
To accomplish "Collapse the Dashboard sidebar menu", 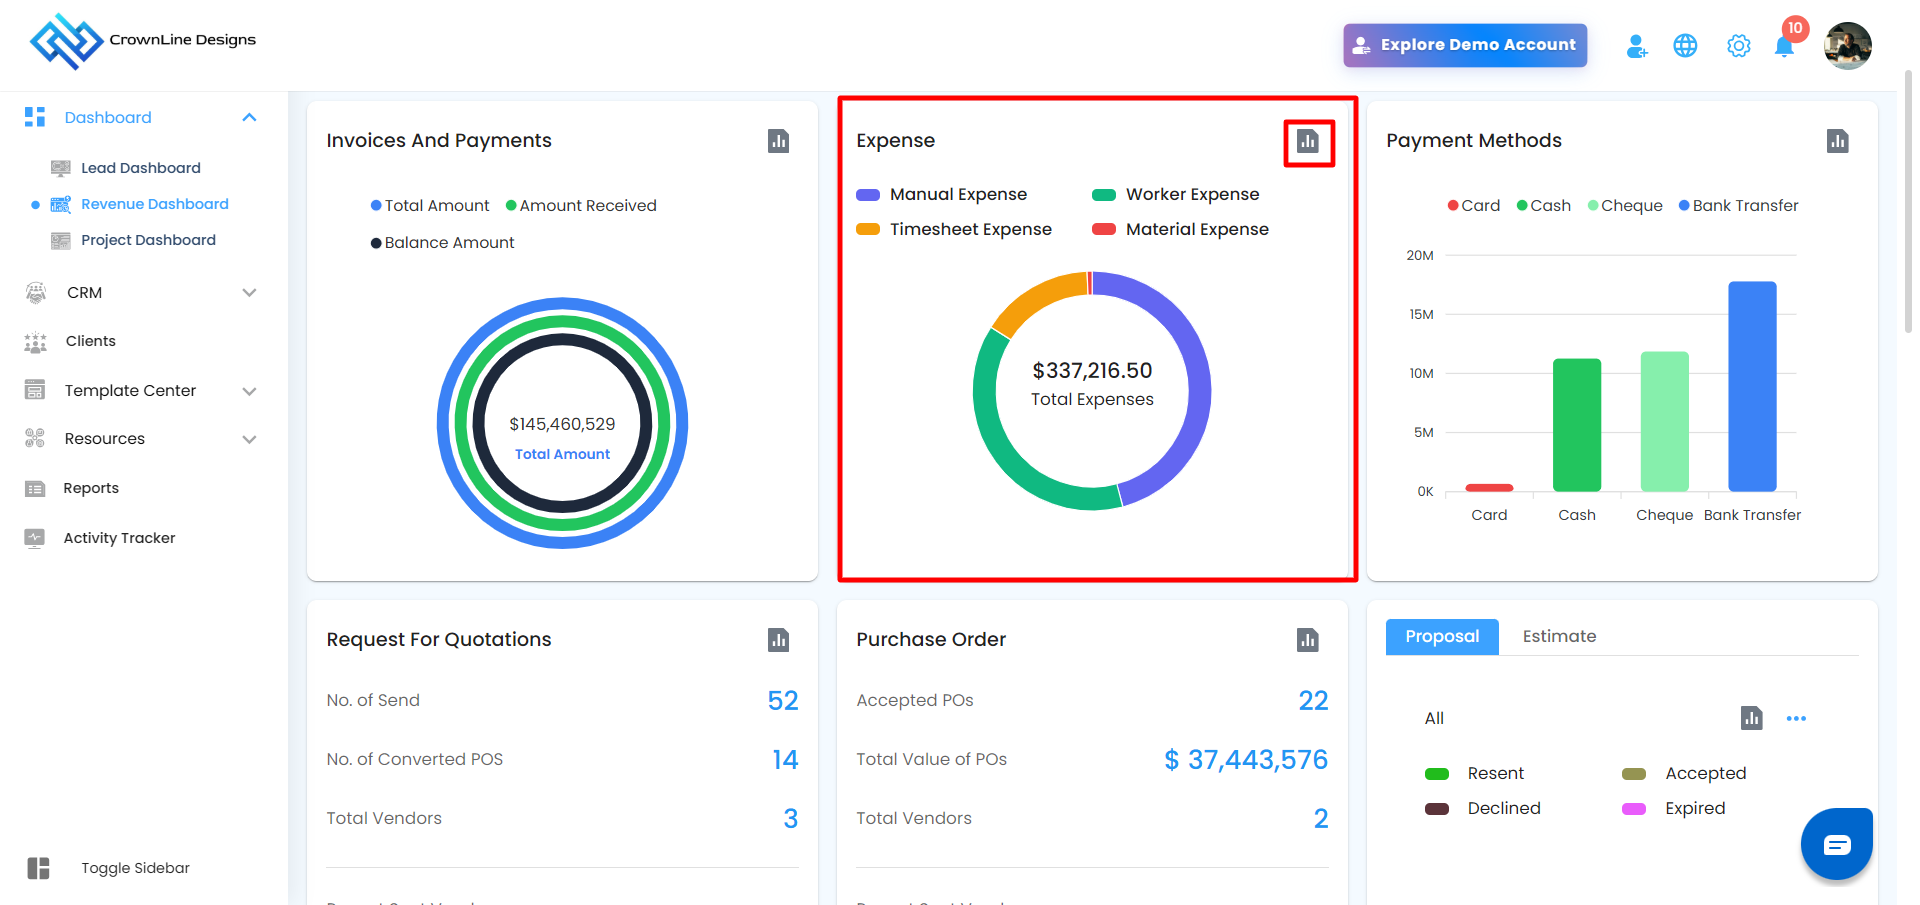I will [x=249, y=118].
